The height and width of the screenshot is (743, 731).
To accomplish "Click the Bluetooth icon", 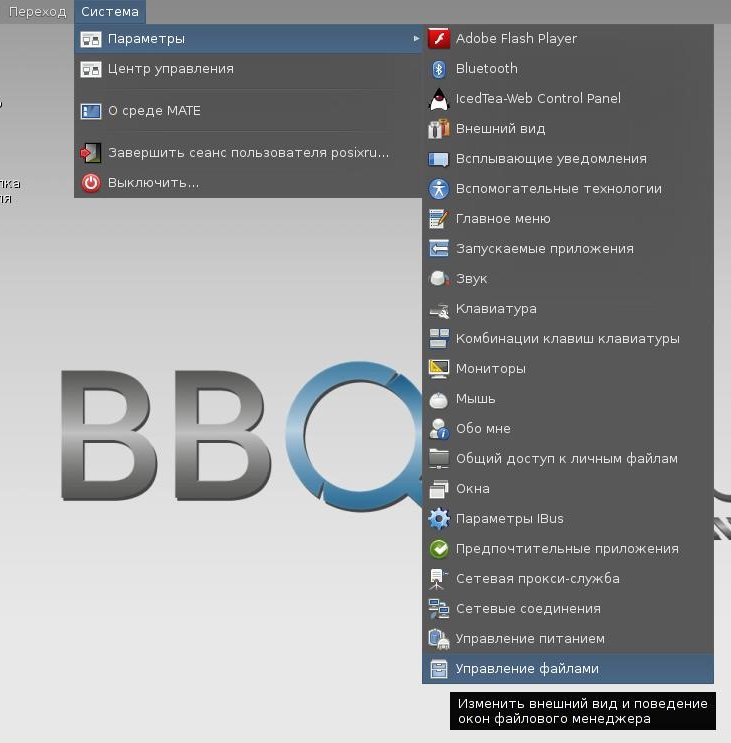I will click(x=439, y=69).
